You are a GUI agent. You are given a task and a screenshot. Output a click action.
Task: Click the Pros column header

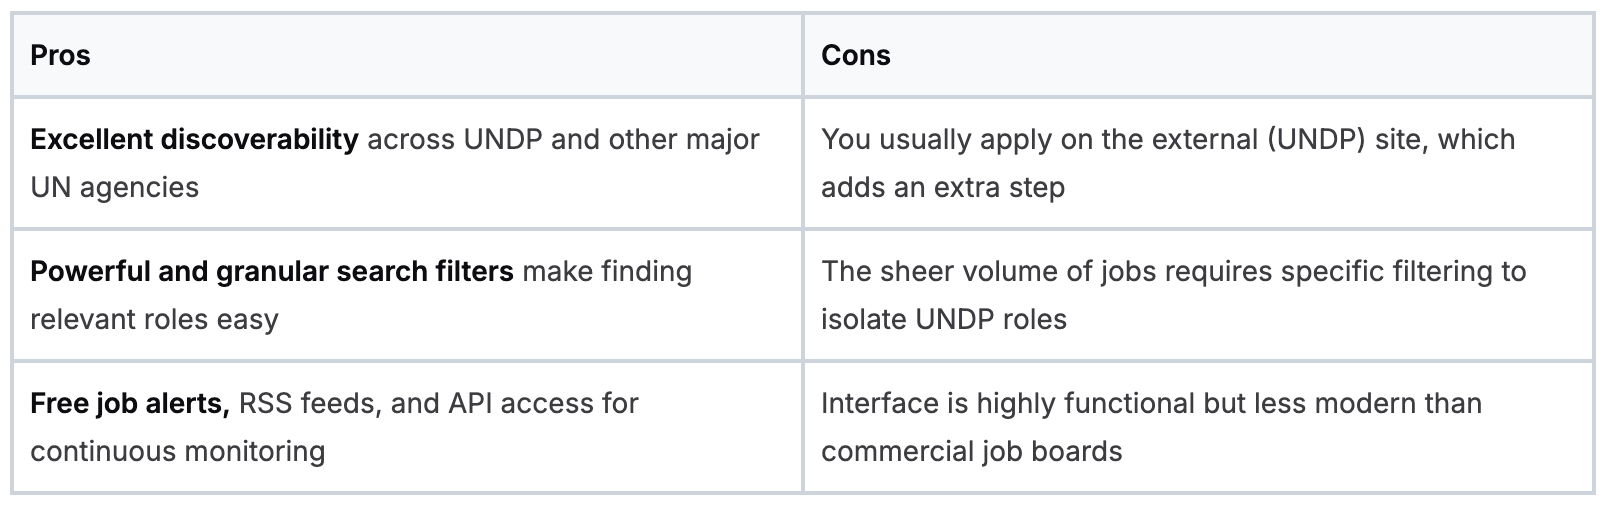(60, 55)
